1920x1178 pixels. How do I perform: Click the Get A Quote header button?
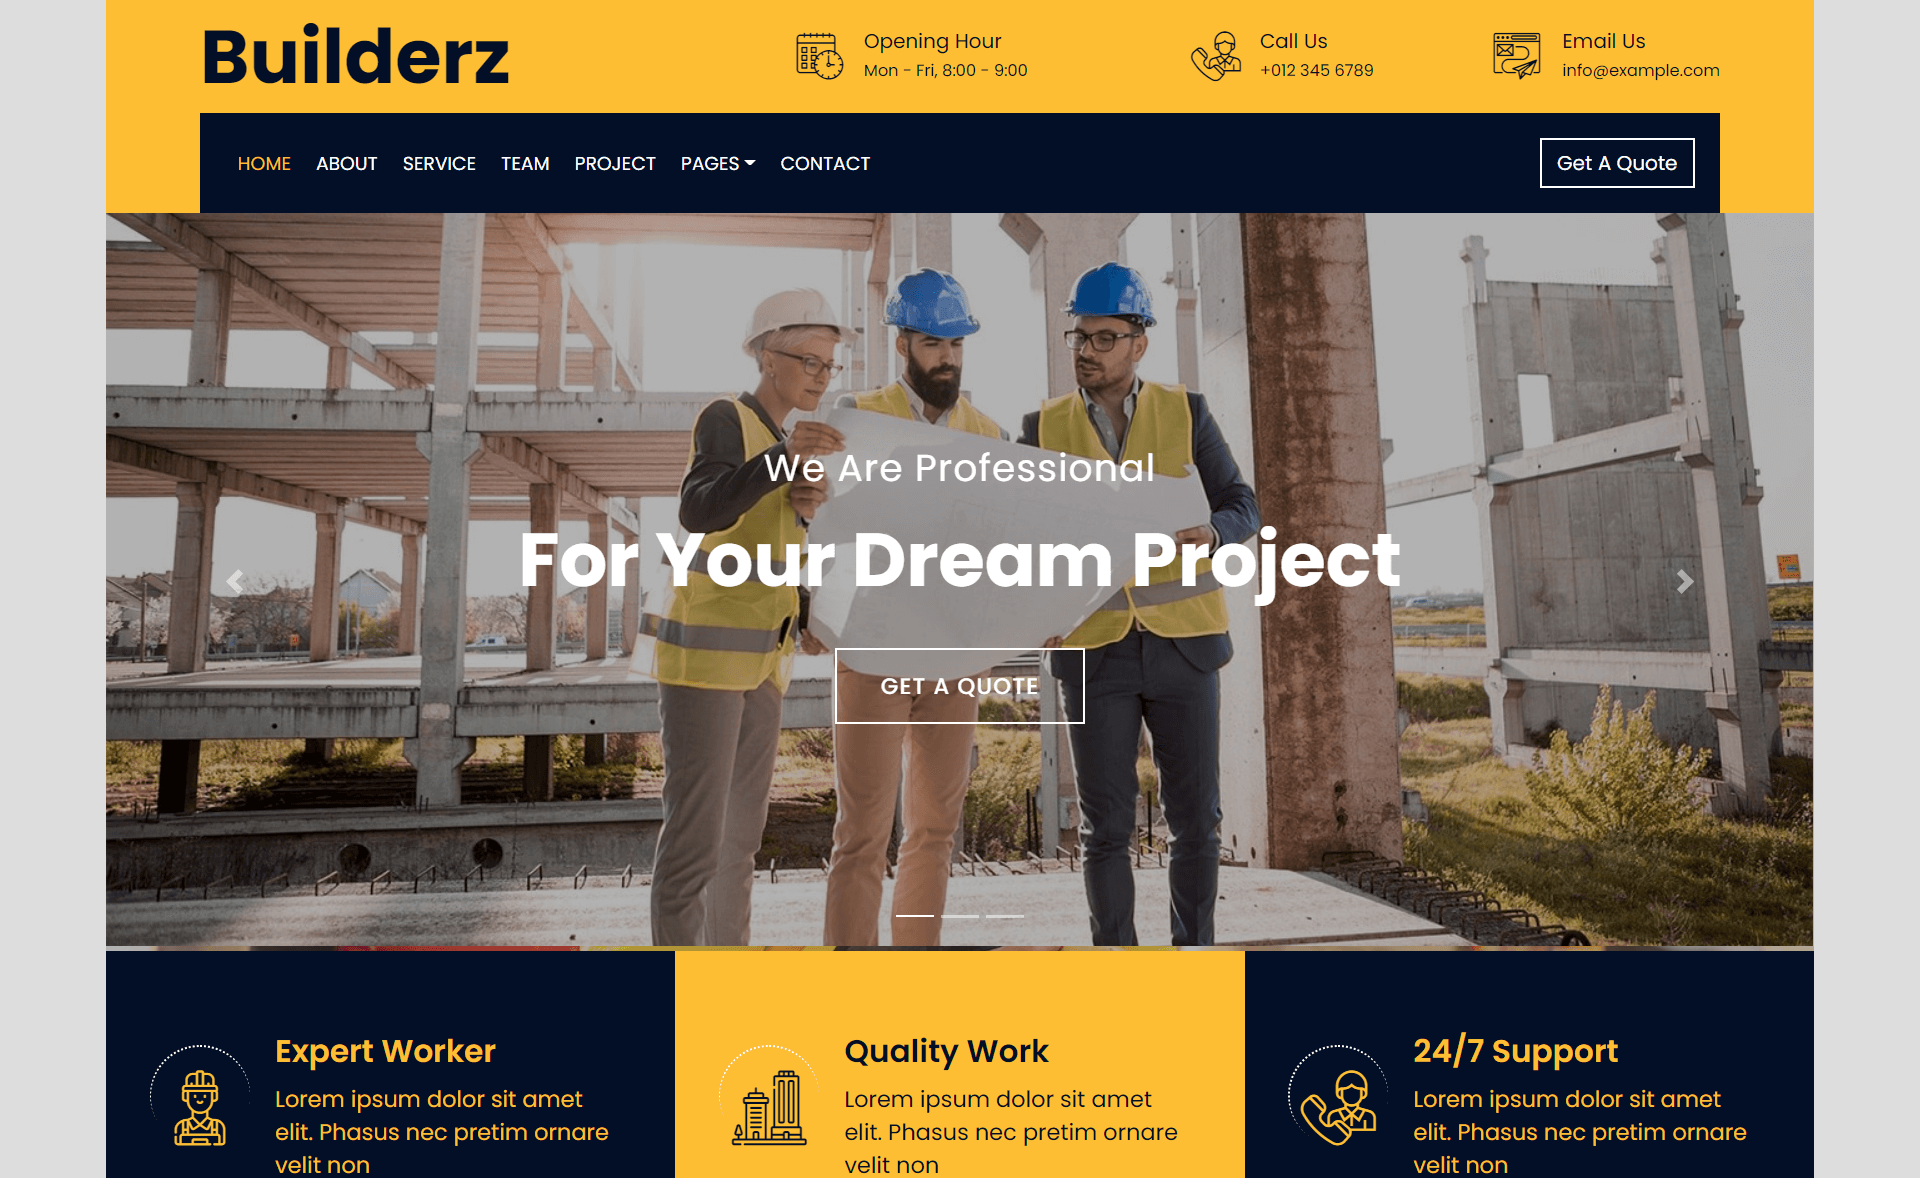pyautogui.click(x=1617, y=162)
